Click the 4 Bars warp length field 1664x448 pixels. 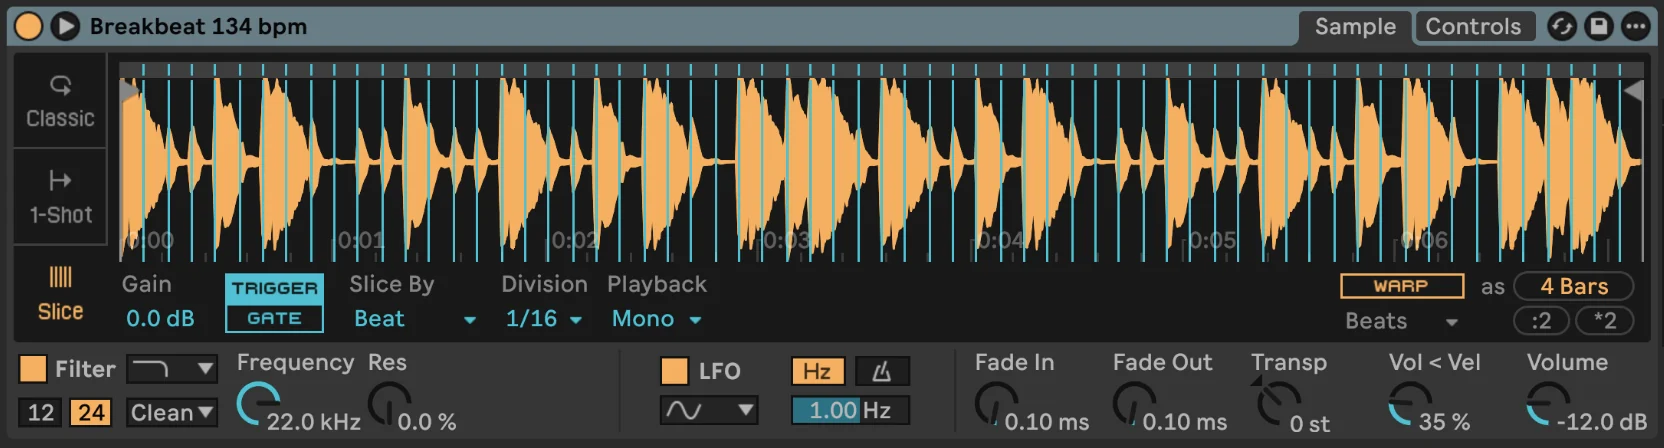click(x=1574, y=286)
